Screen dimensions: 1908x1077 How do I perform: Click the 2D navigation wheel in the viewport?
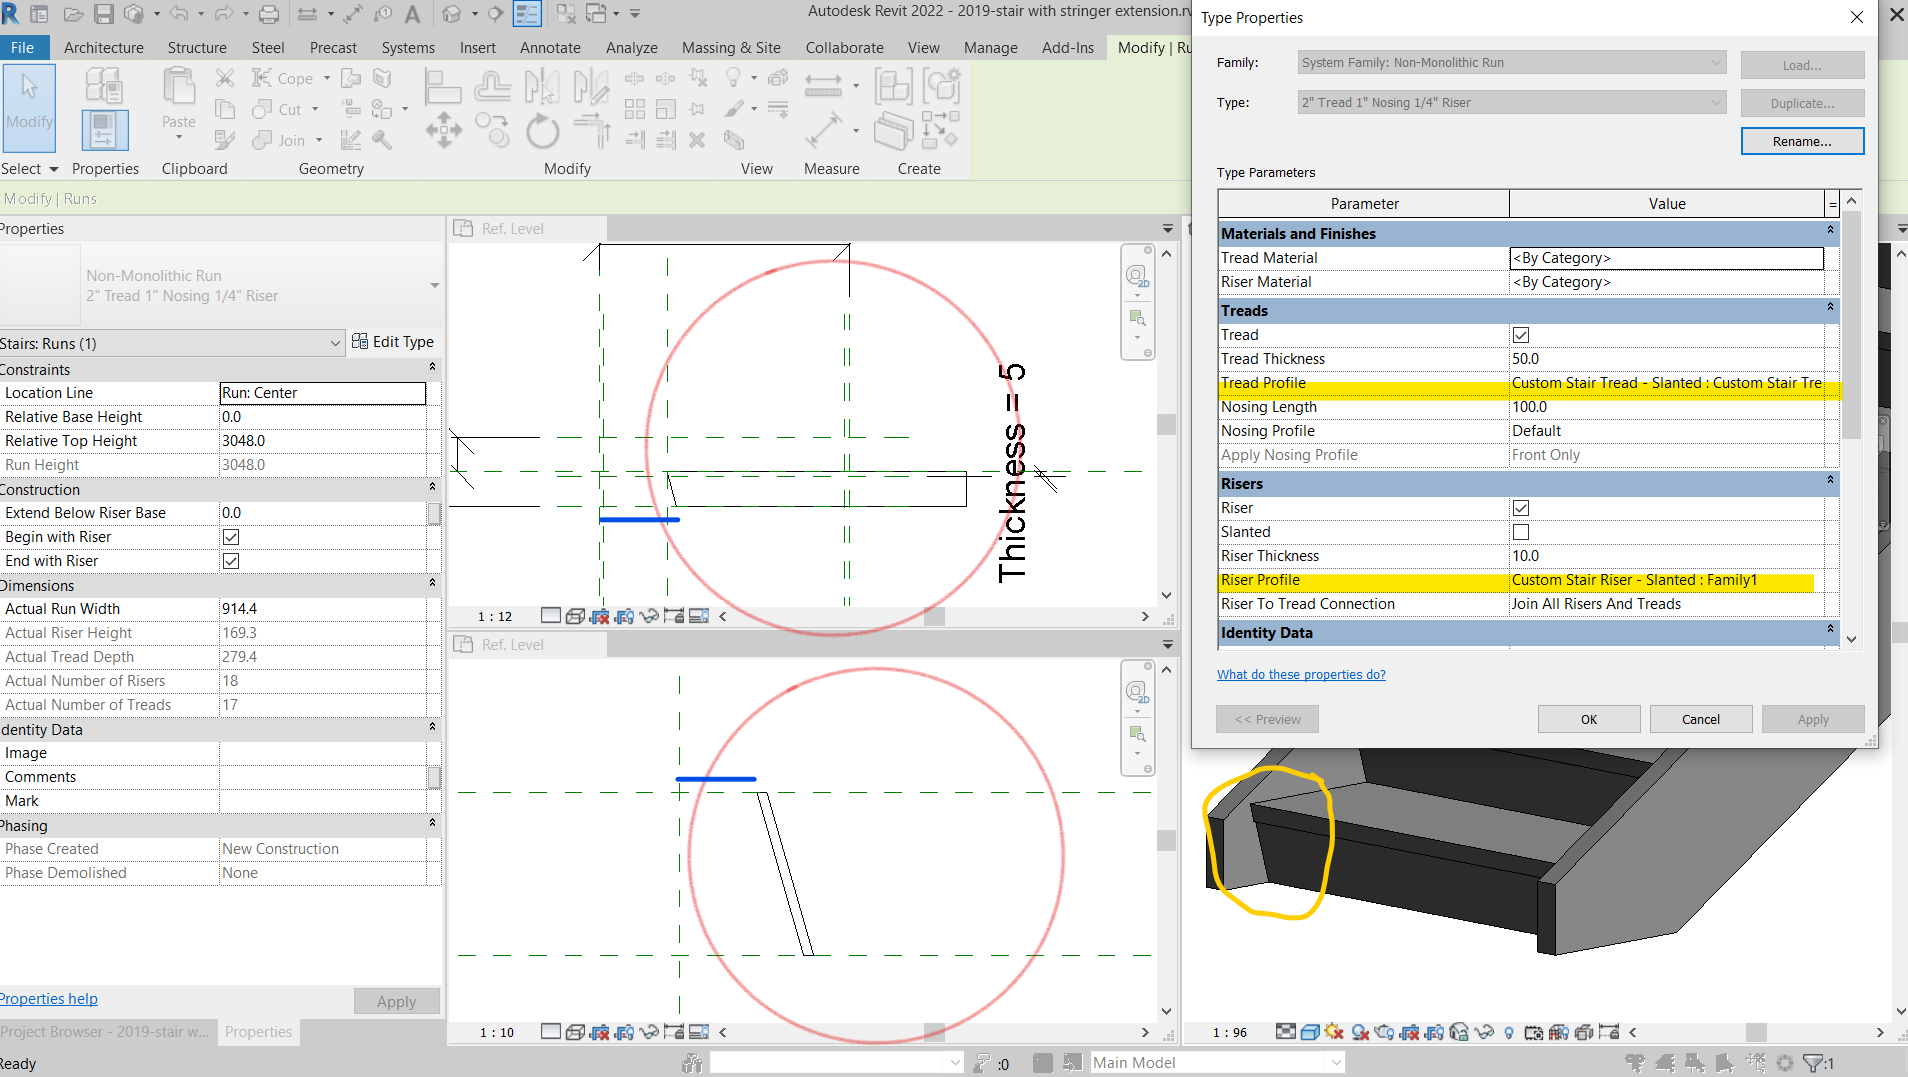coord(1137,275)
